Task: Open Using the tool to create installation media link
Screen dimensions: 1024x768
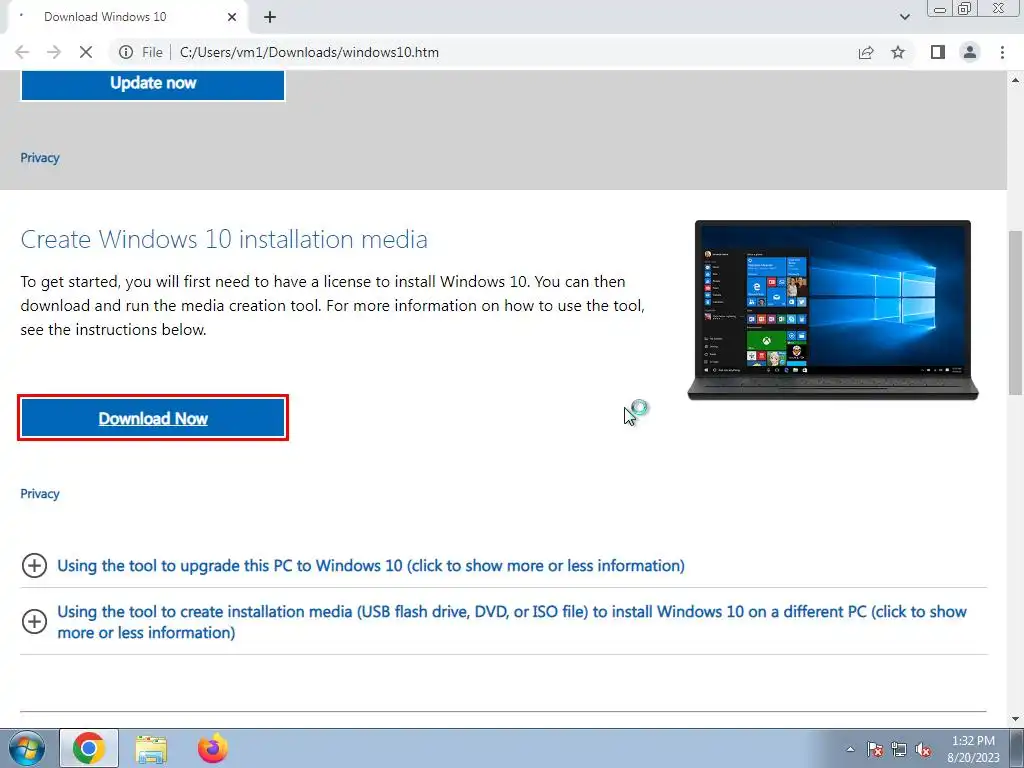Action: [x=512, y=622]
